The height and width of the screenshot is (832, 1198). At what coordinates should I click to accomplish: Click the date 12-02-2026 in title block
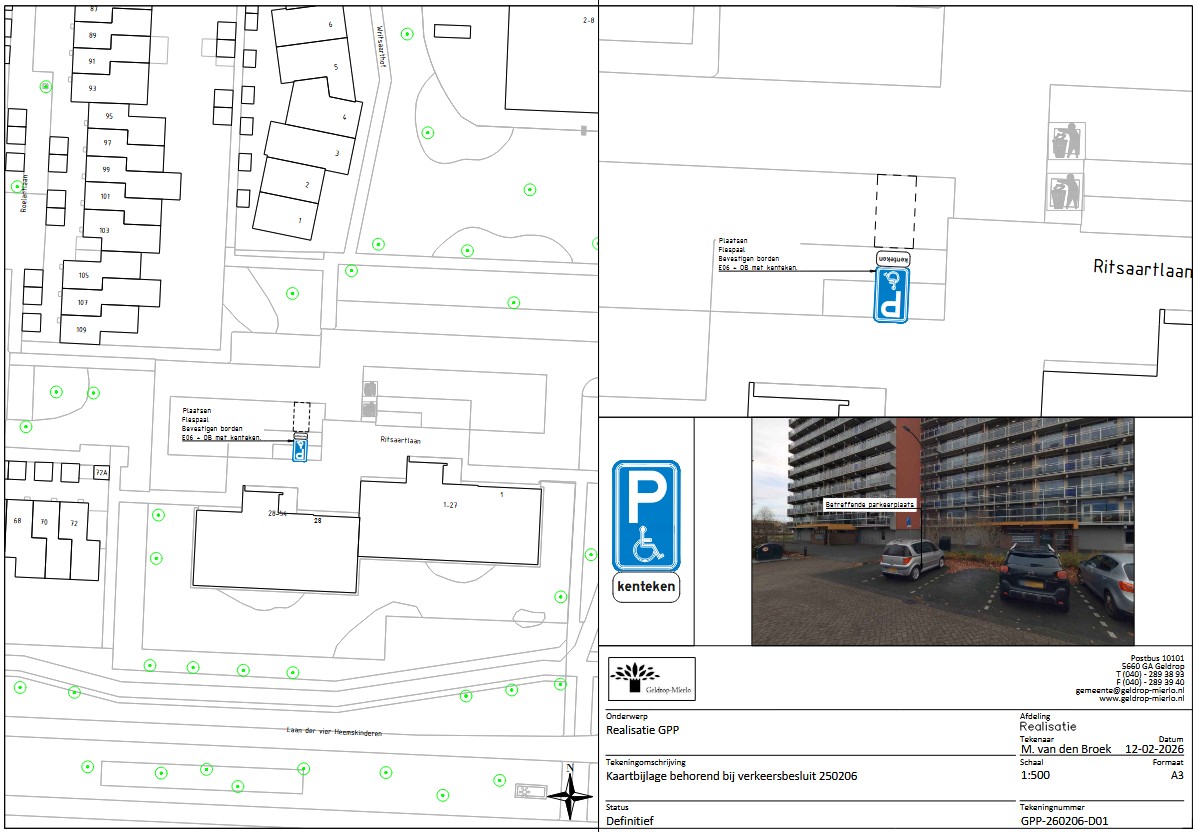[x=1154, y=748]
